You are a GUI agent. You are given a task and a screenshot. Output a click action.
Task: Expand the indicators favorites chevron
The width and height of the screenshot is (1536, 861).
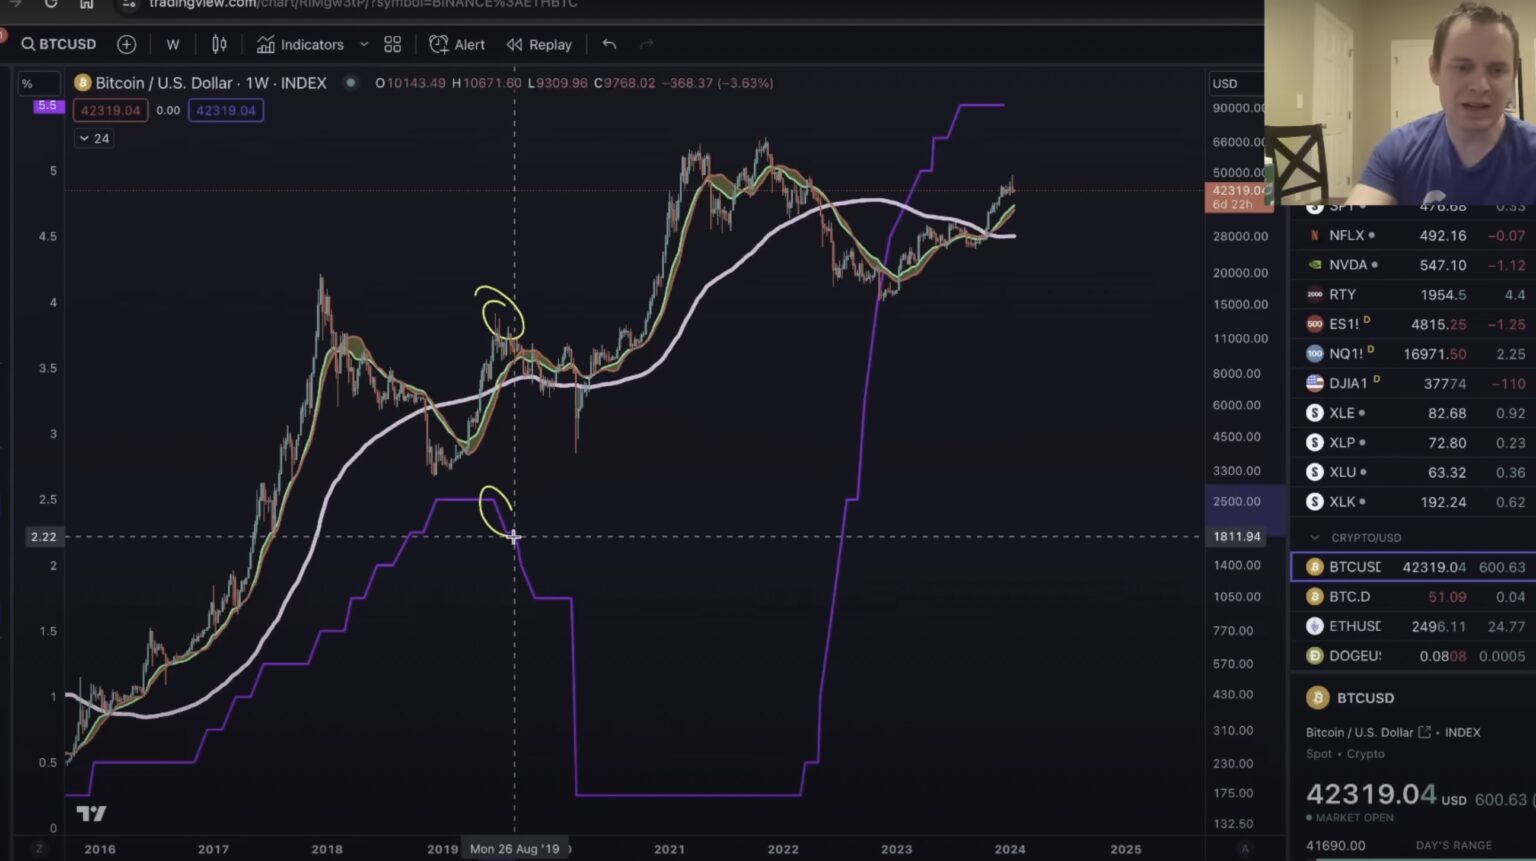(364, 44)
